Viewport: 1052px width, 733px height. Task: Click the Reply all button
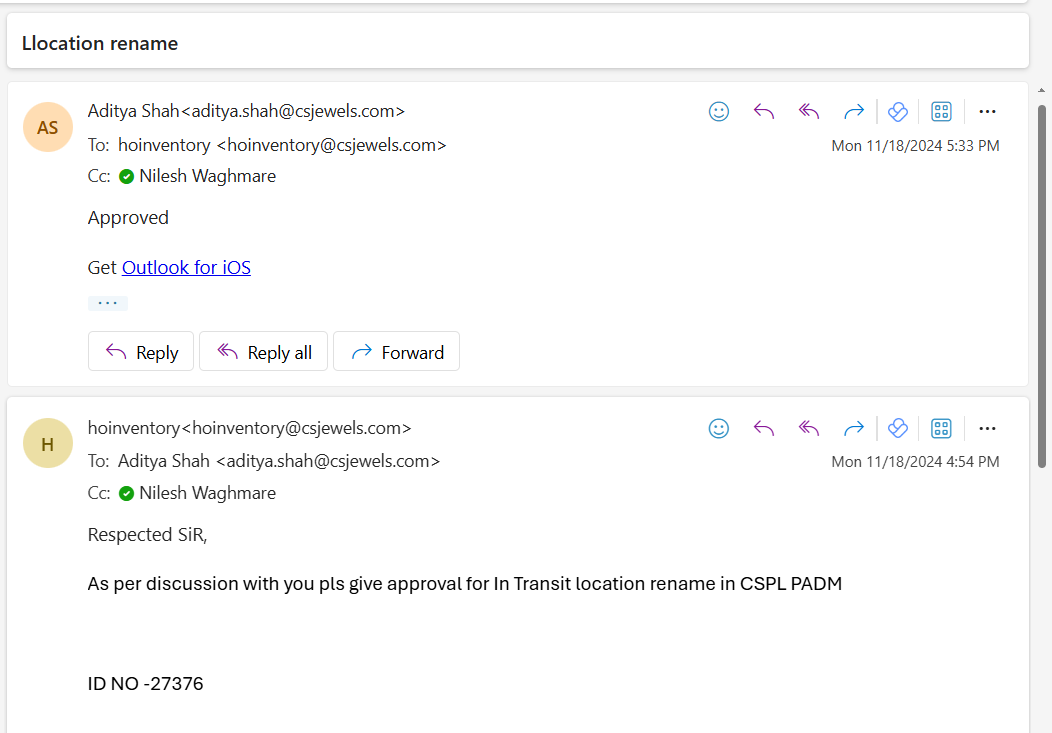[263, 351]
